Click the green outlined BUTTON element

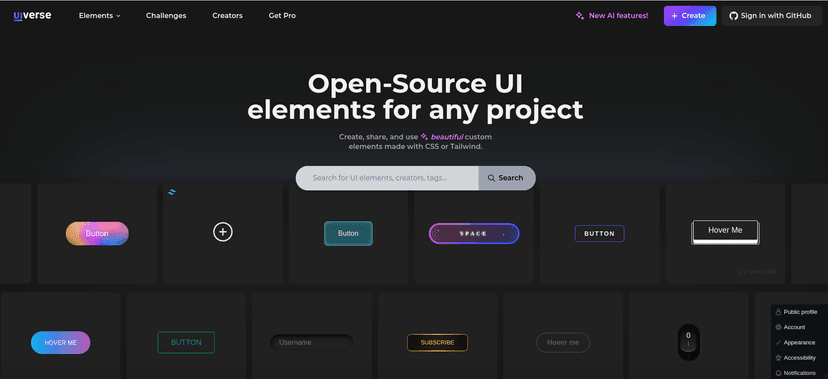pyautogui.click(x=186, y=342)
